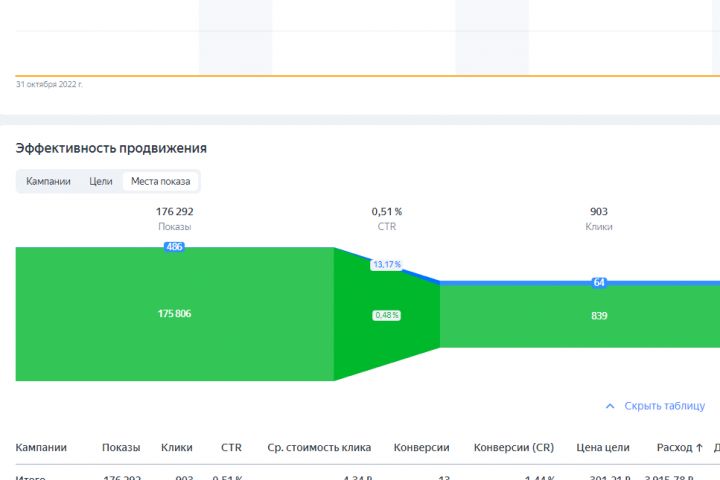Click the 0,48 % CTR badge
Image resolution: width=720 pixels, height=480 pixels.
(x=386, y=315)
